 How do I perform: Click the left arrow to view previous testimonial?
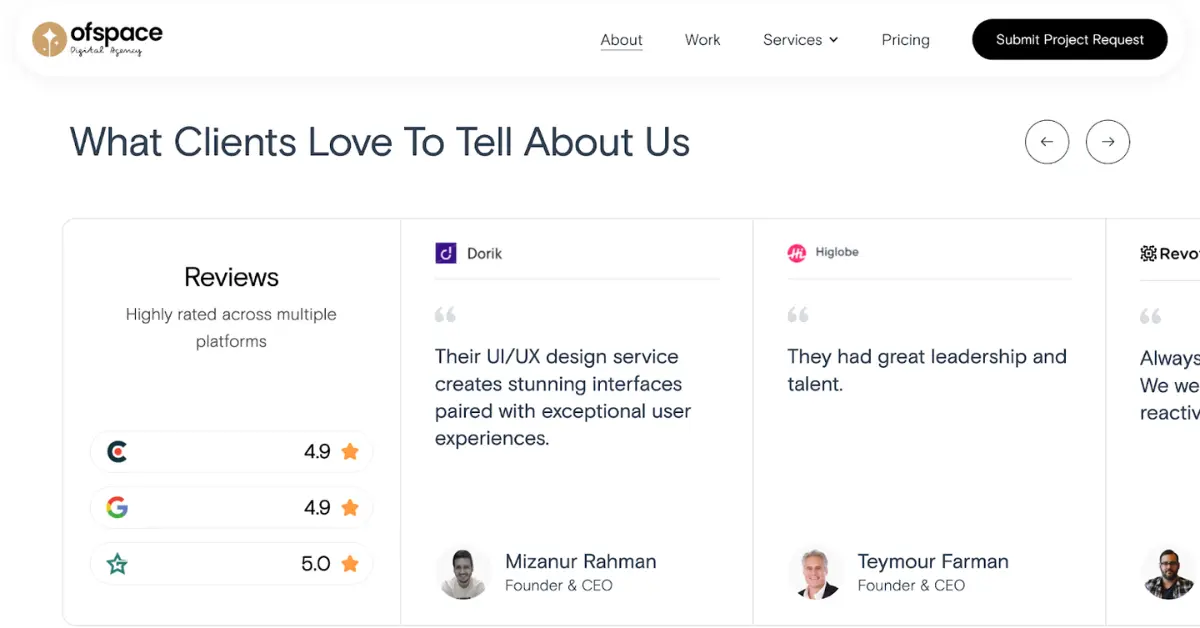click(x=1047, y=142)
